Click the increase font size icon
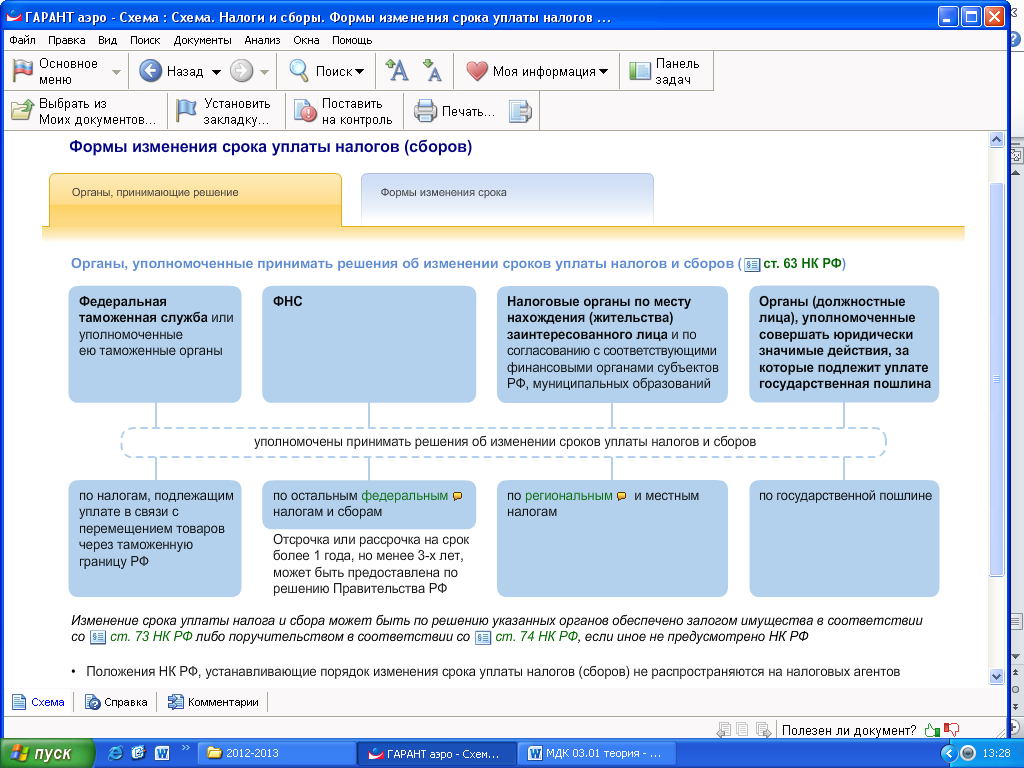This screenshot has width=1024, height=768. tap(397, 71)
